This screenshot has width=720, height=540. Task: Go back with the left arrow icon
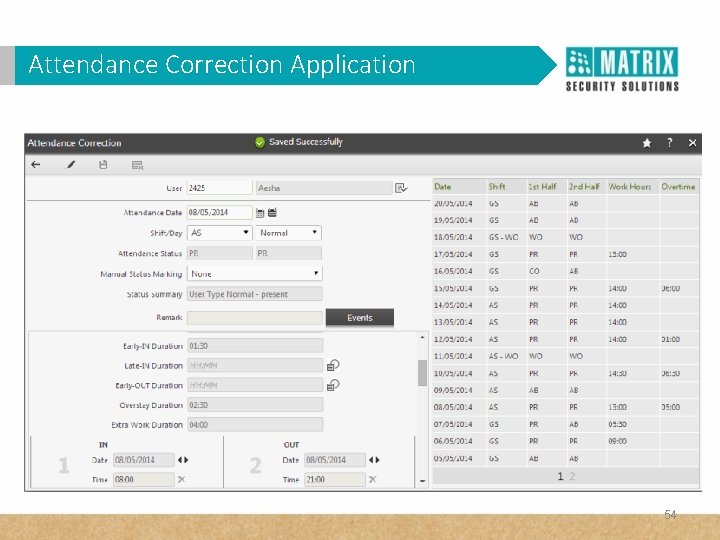point(36,165)
